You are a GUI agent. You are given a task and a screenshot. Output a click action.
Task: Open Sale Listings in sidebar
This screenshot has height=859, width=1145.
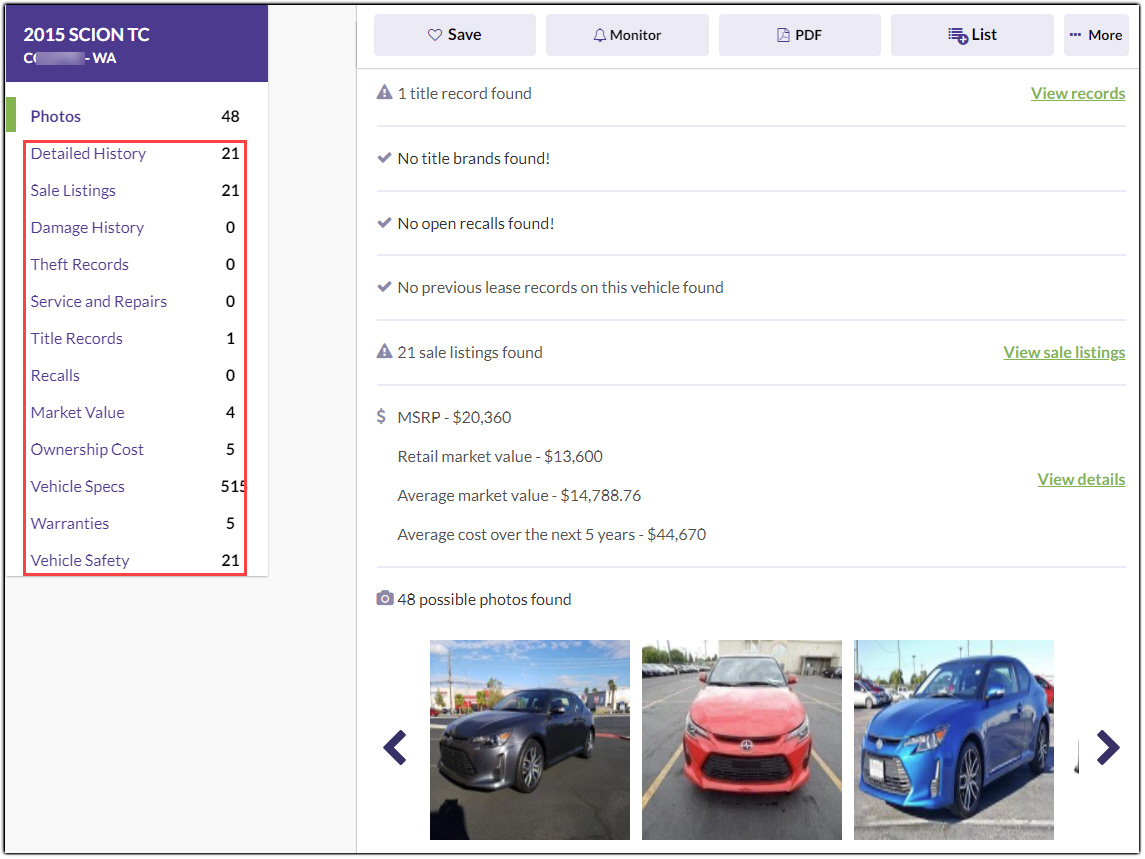click(x=73, y=191)
